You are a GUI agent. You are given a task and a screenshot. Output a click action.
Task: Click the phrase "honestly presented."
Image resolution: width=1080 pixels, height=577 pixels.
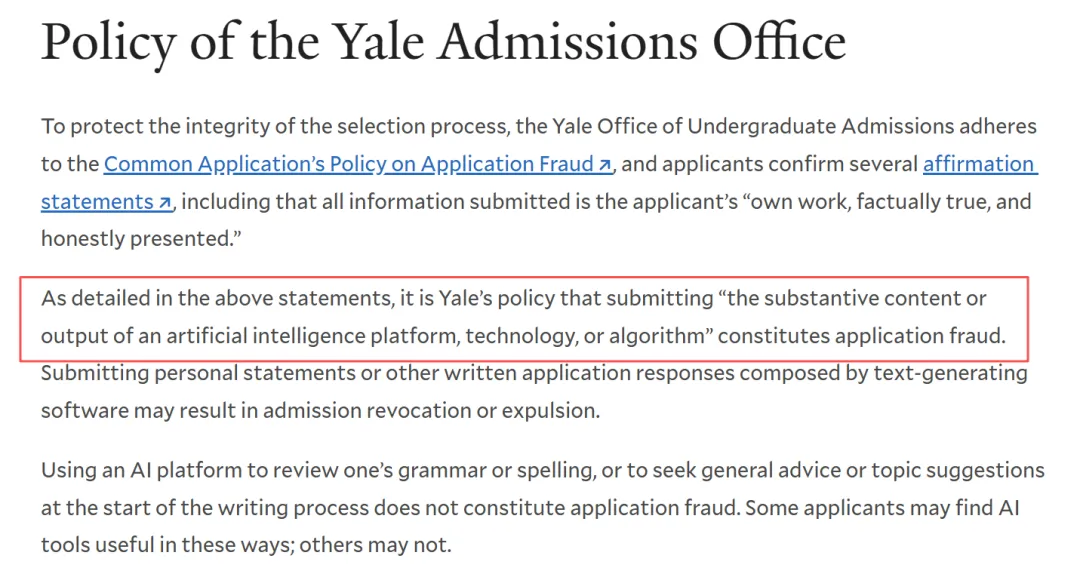(141, 239)
